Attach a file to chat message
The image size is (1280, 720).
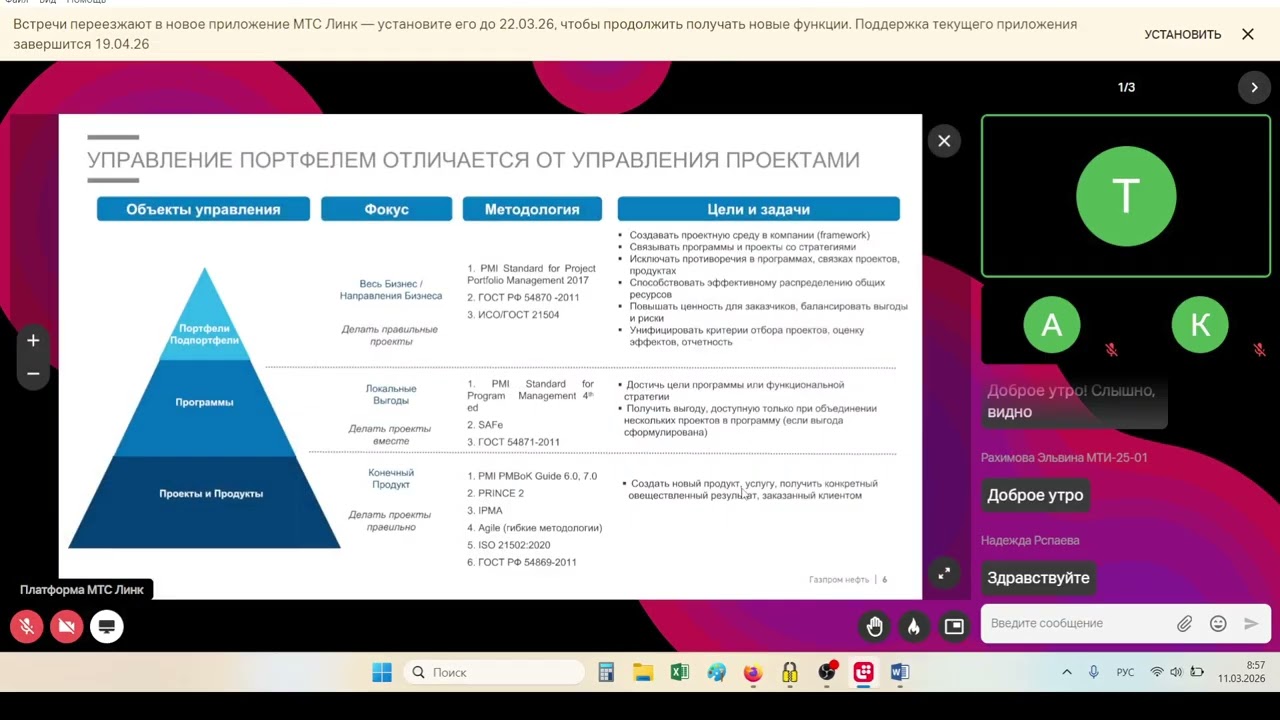coord(1184,623)
